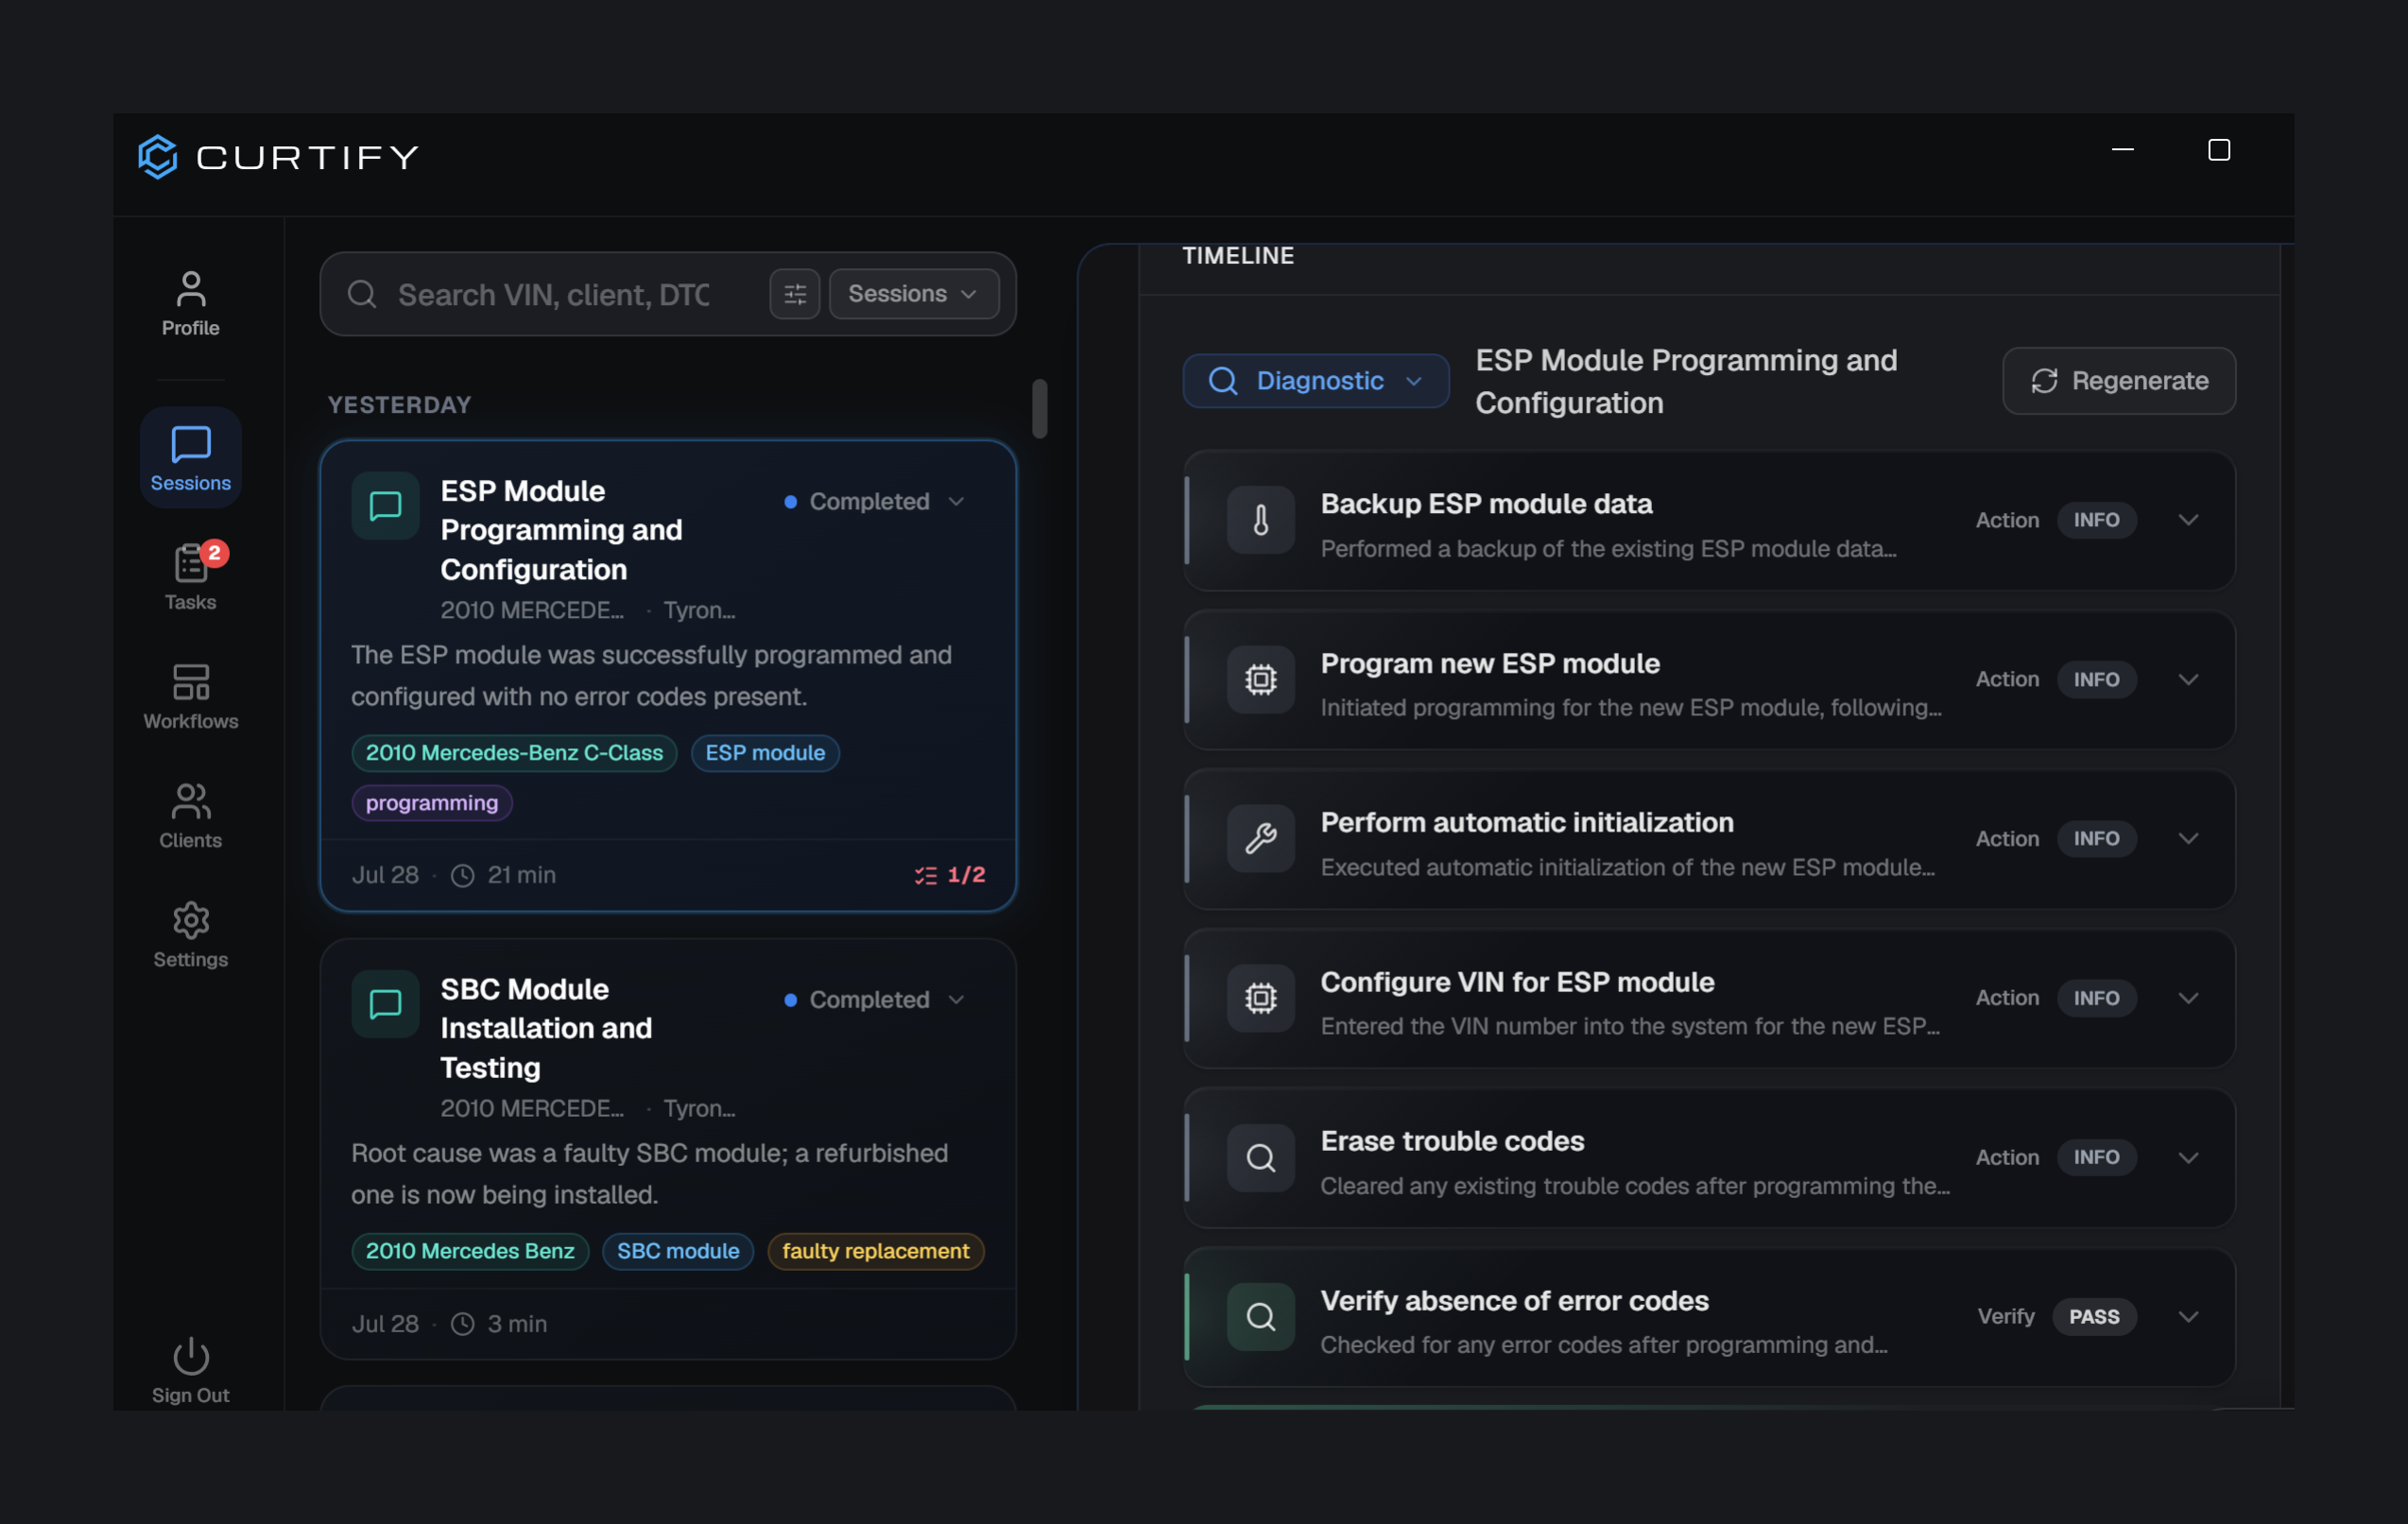The image size is (2408, 1524).
Task: Open the Sessions dropdown in search bar
Action: pyautogui.click(x=914, y=294)
